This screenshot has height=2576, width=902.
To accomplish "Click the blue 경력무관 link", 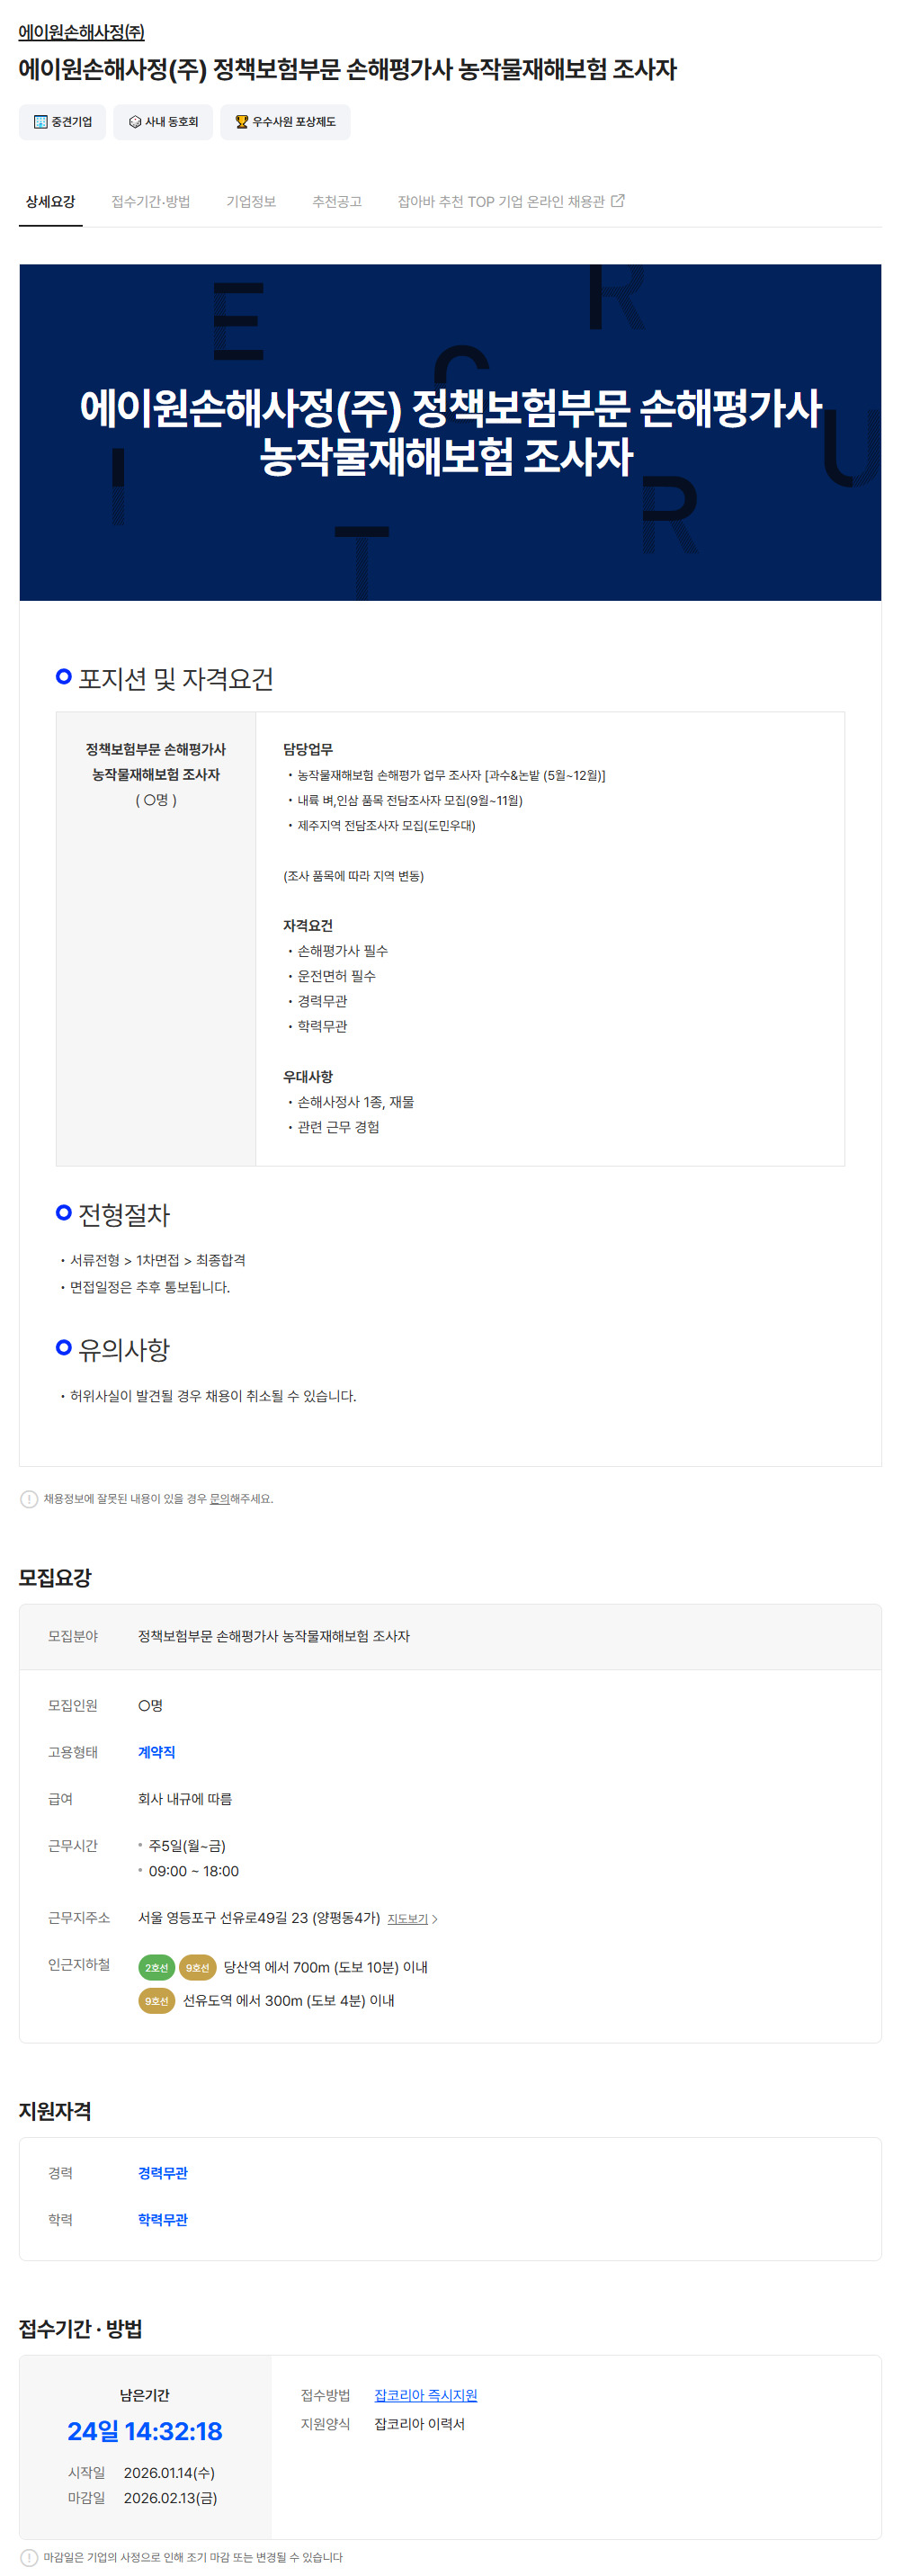I will 162,2173.
